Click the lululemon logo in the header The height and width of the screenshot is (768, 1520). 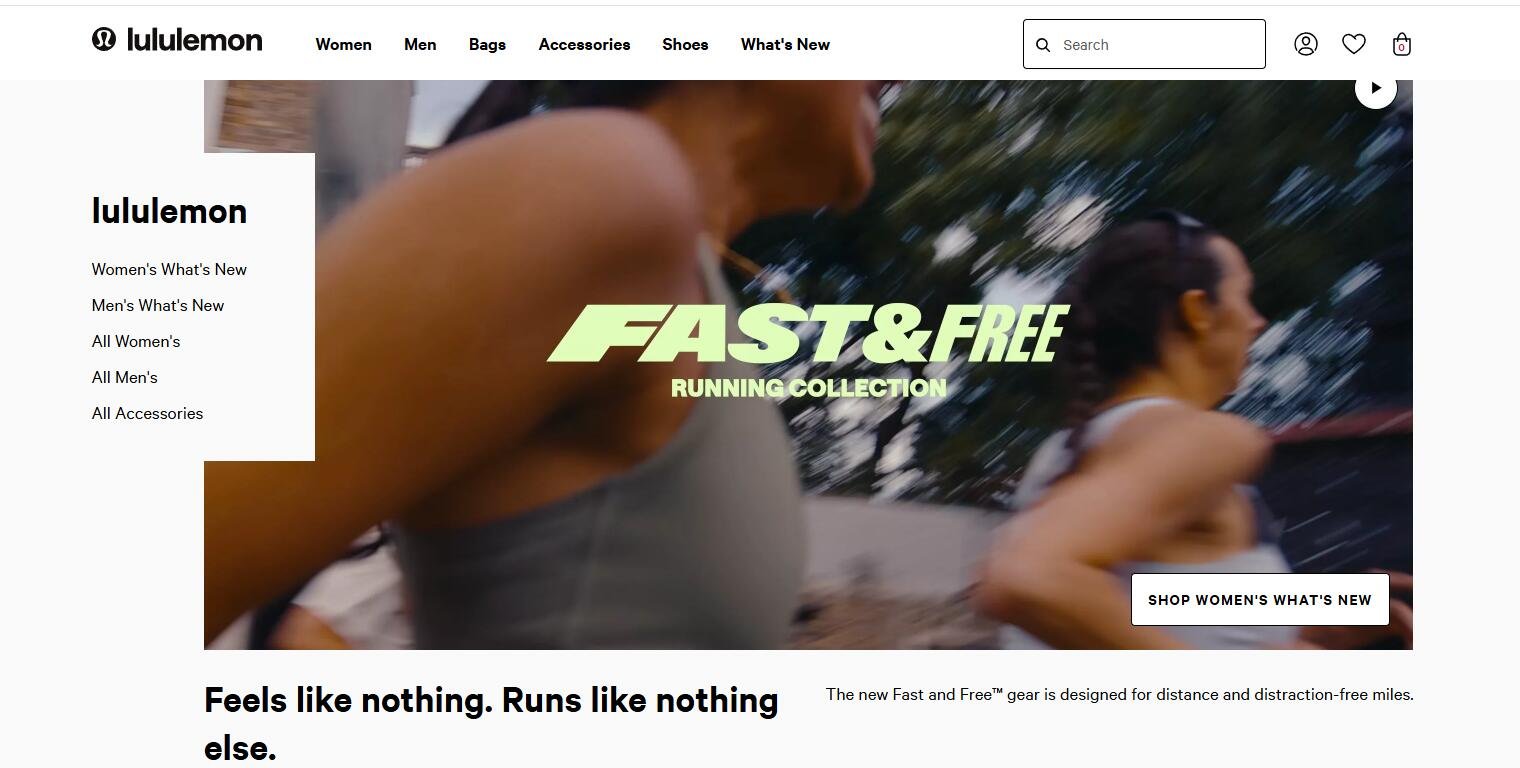(x=177, y=40)
